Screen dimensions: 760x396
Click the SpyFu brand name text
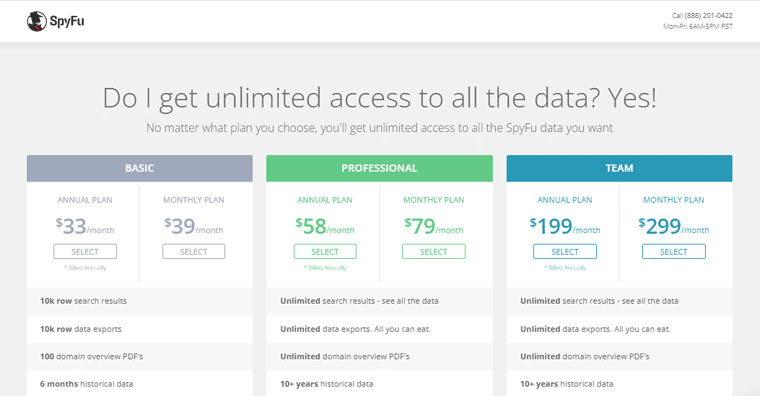pos(67,21)
